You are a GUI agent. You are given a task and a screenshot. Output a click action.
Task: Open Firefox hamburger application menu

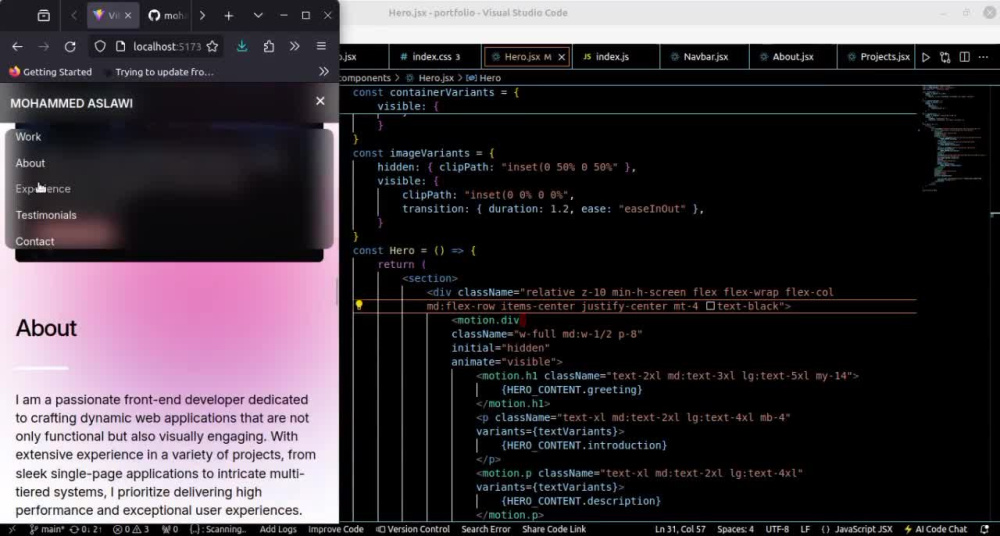321,46
